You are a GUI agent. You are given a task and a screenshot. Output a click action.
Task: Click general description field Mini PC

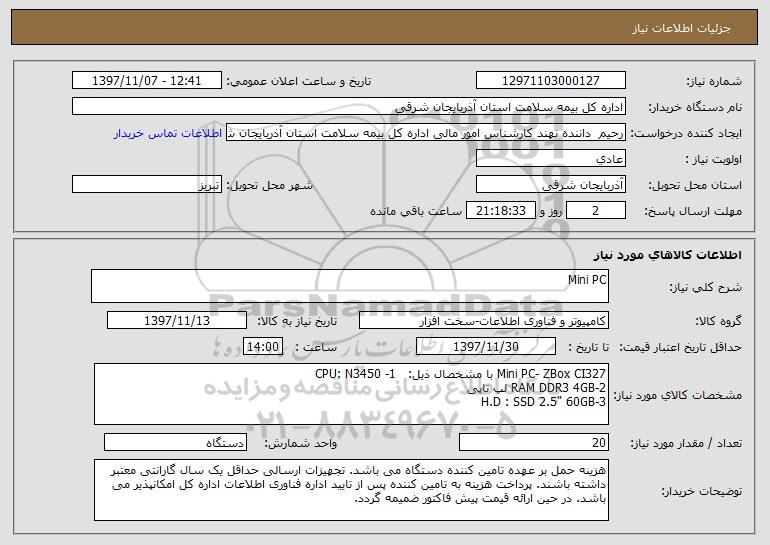(x=350, y=286)
